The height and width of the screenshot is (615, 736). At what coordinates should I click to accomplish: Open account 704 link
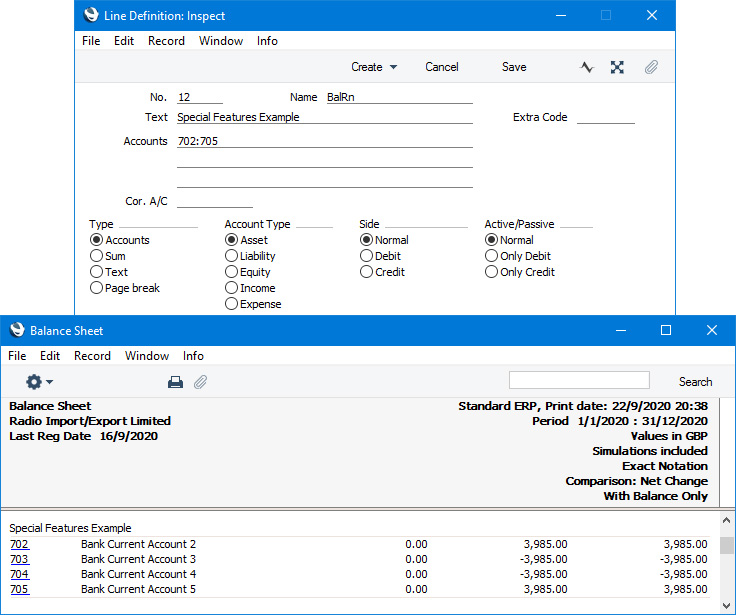pos(19,574)
